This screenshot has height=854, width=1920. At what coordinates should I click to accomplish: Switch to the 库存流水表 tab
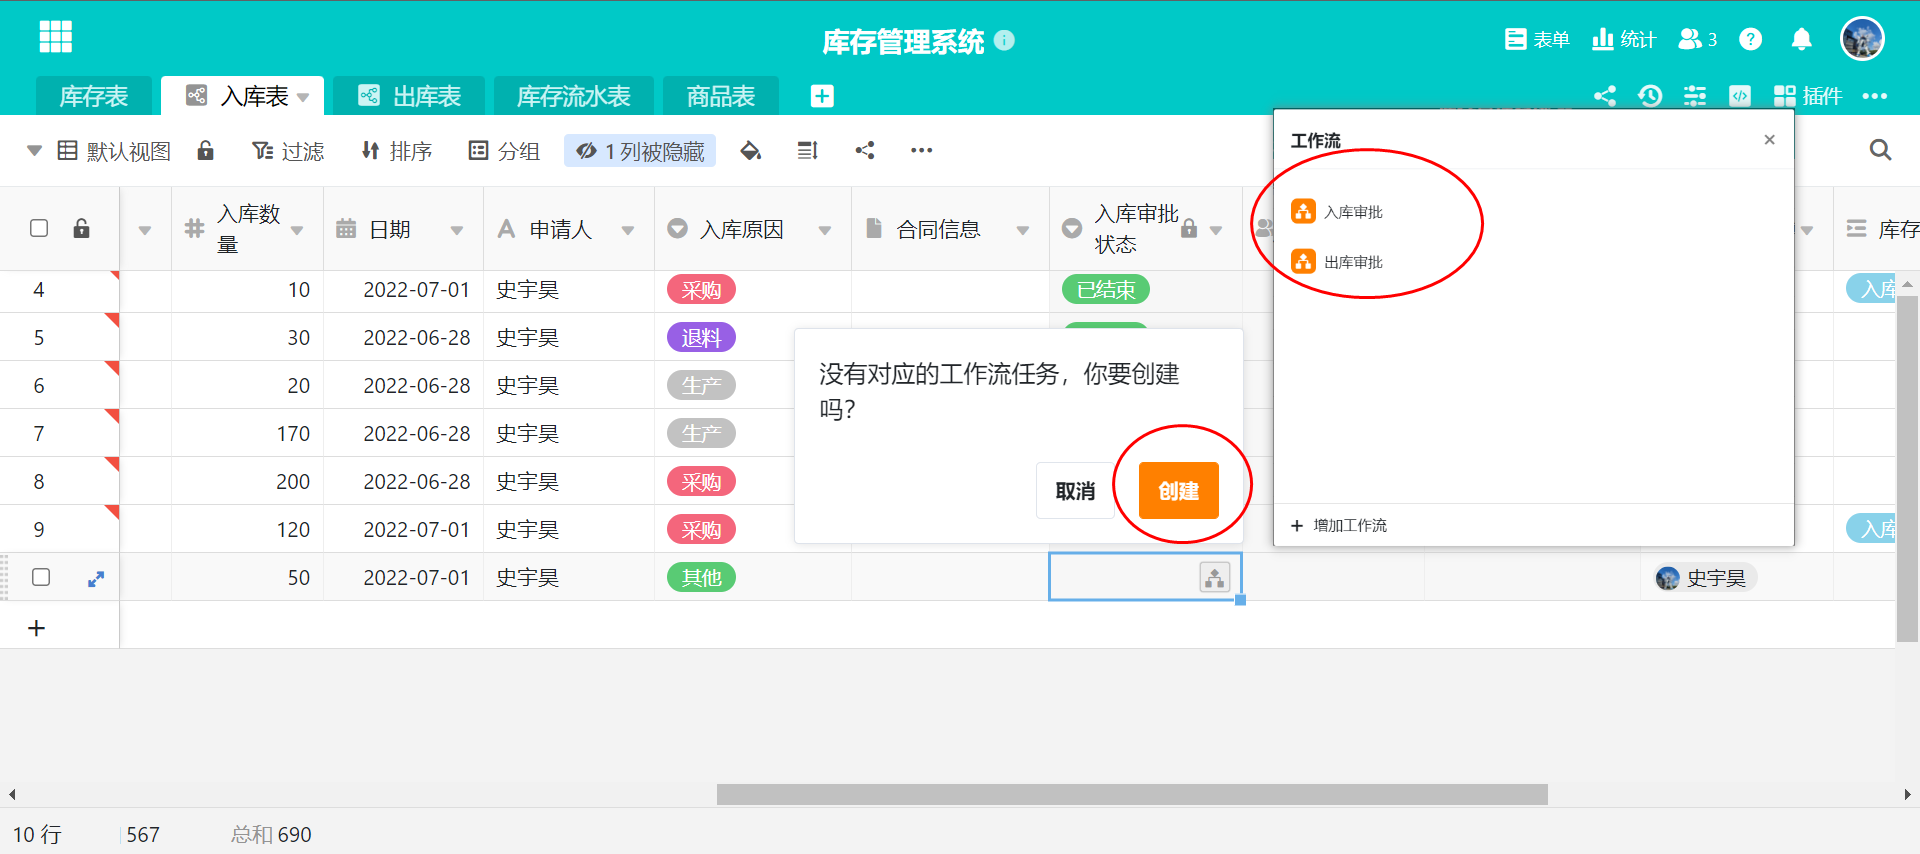(574, 96)
